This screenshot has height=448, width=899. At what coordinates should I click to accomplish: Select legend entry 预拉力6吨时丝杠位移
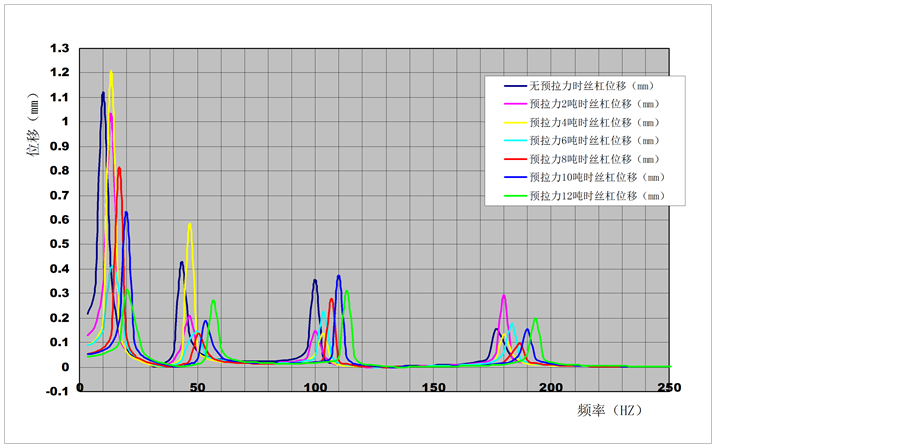click(594, 141)
